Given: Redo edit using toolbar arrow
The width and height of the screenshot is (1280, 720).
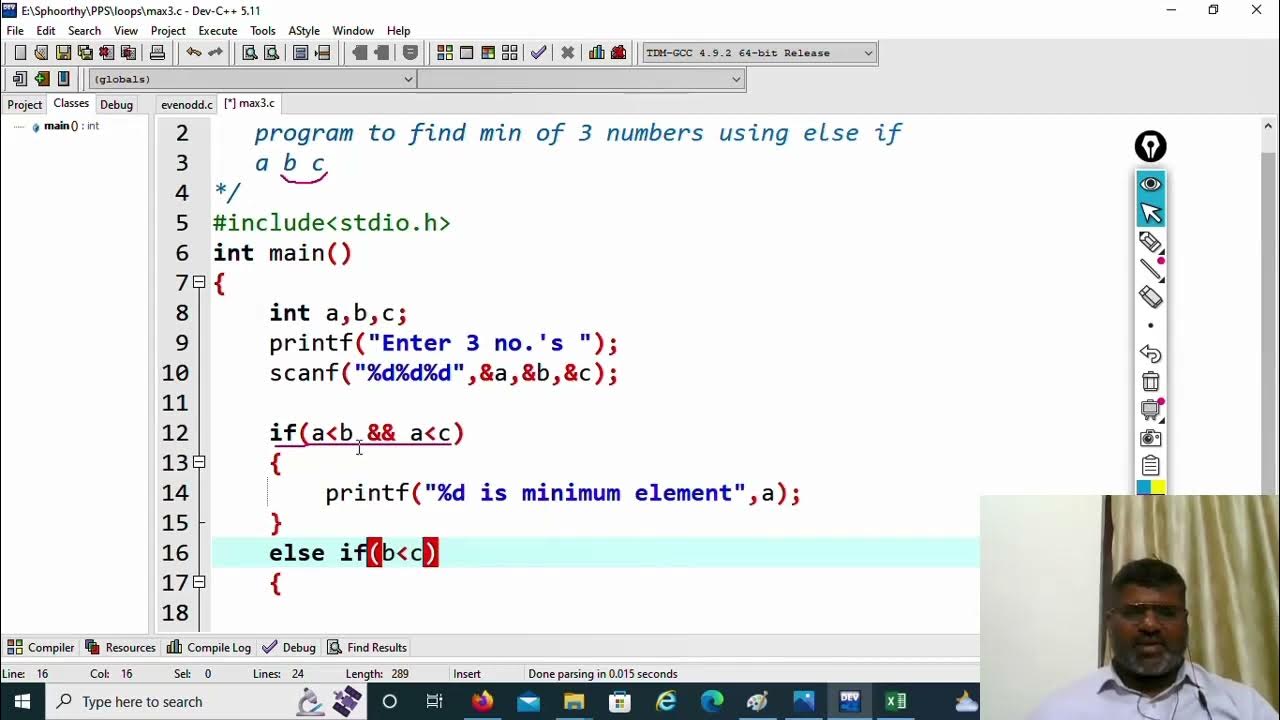Looking at the screenshot, I should 215,53.
